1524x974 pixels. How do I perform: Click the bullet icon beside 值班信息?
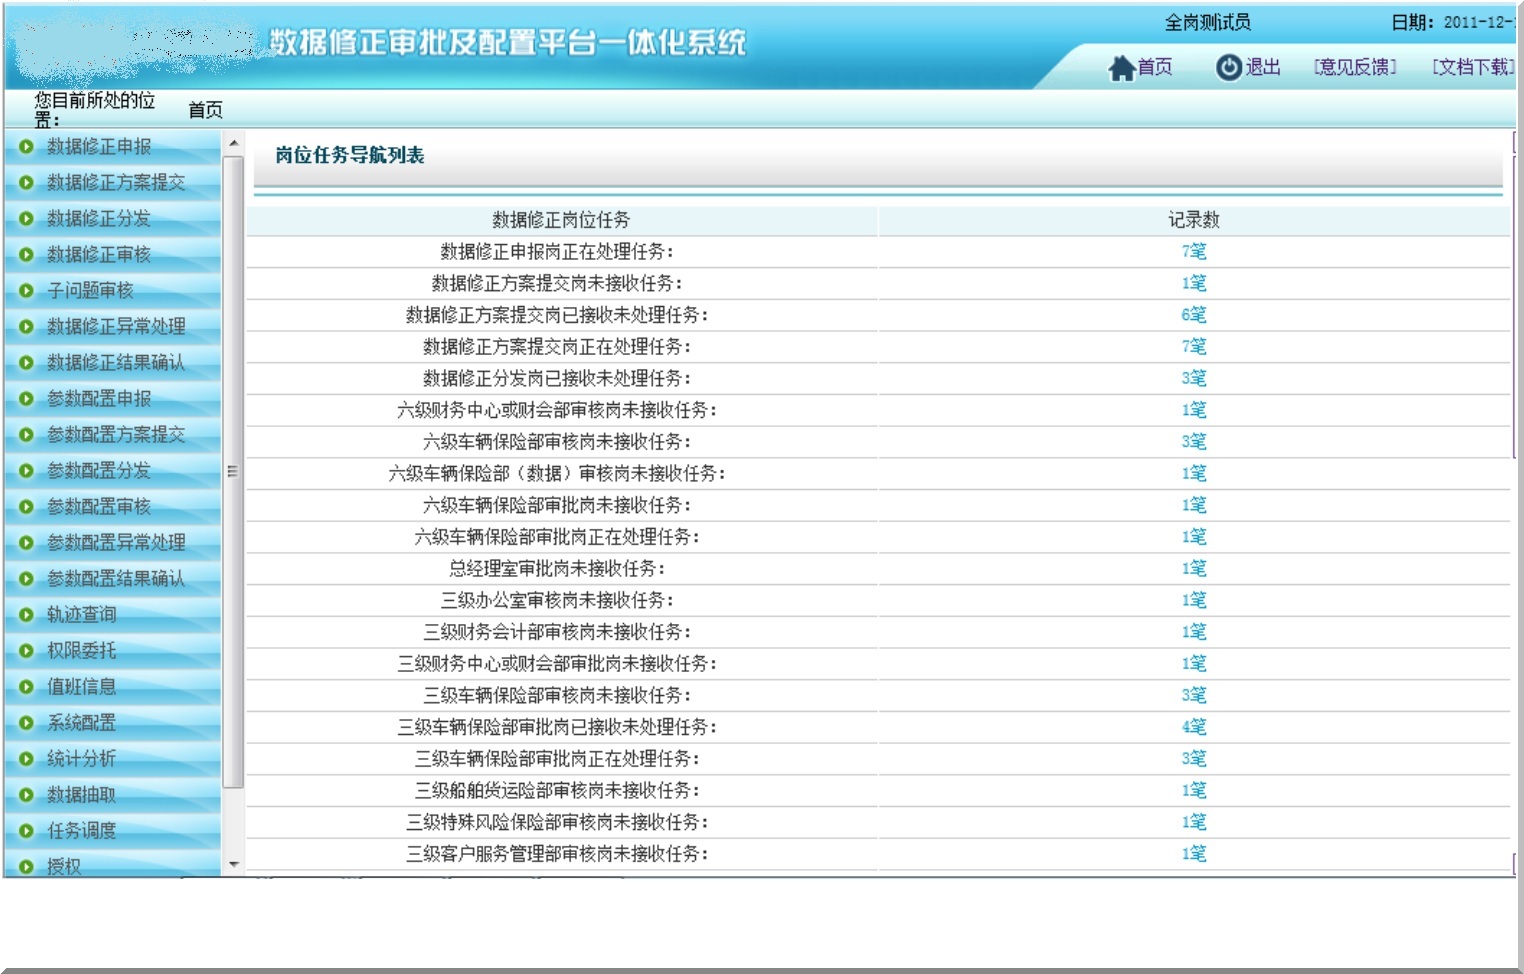[x=27, y=687]
